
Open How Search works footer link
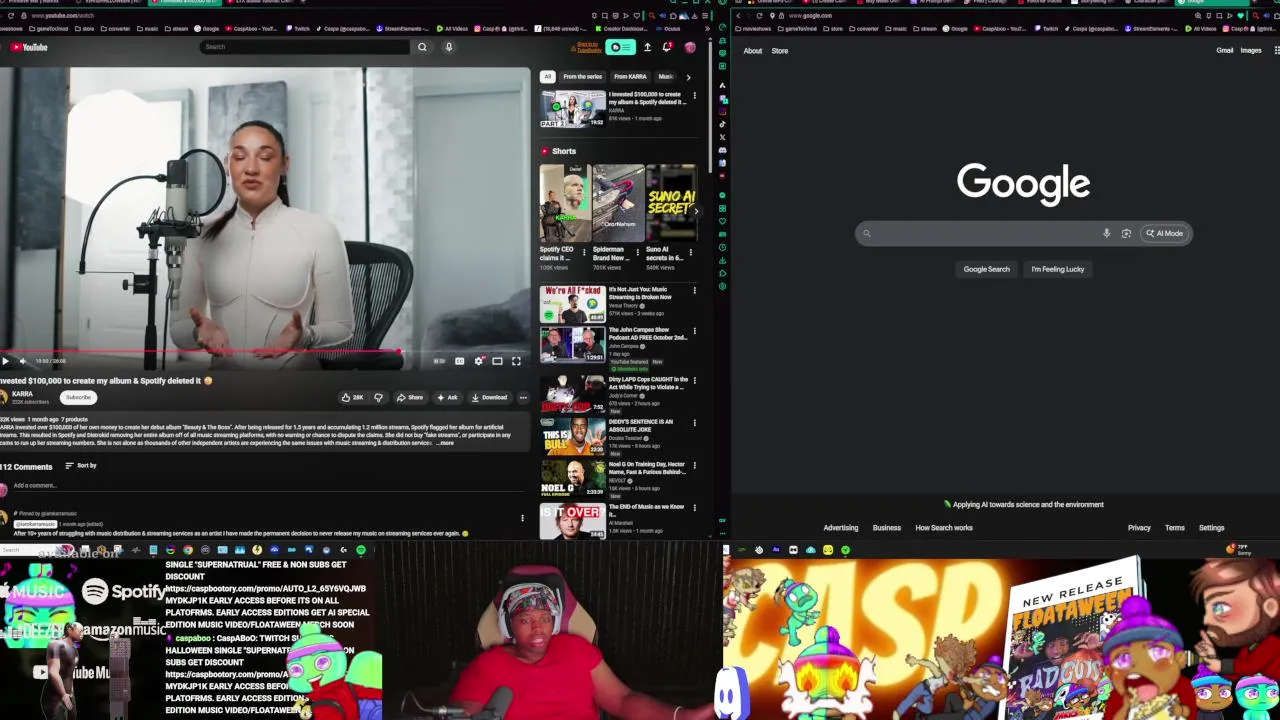pyautogui.click(x=944, y=528)
